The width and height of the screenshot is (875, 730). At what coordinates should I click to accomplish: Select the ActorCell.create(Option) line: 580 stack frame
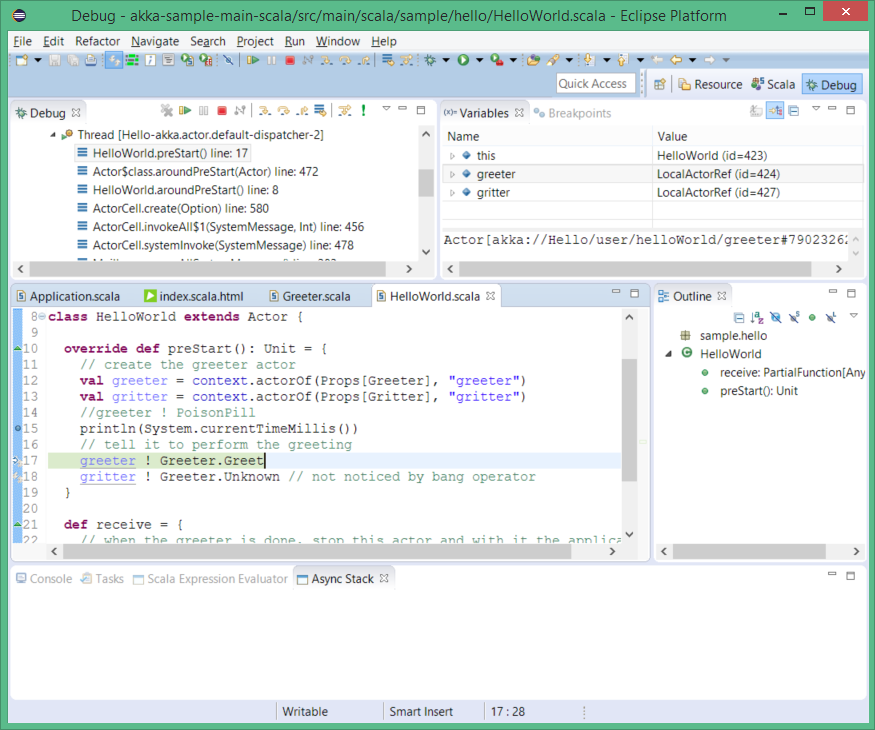180,208
